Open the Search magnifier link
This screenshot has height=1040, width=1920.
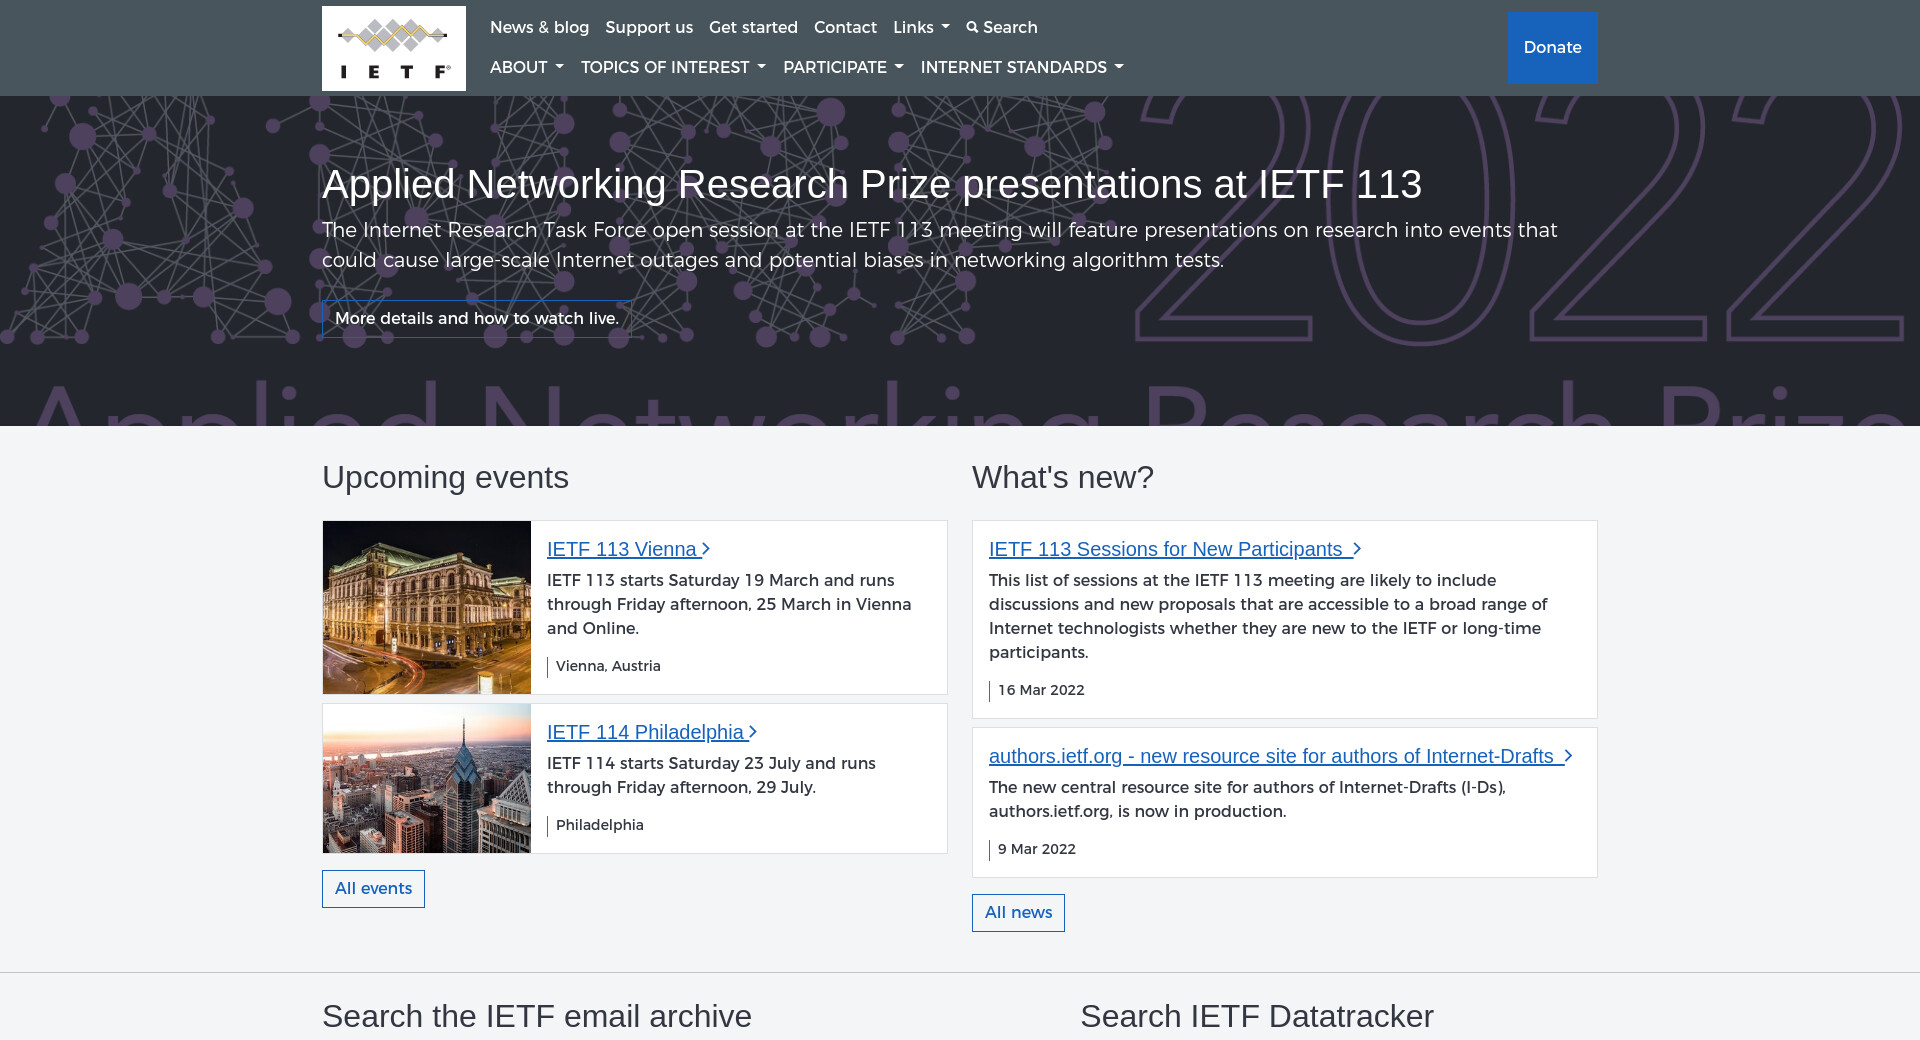tap(1002, 28)
